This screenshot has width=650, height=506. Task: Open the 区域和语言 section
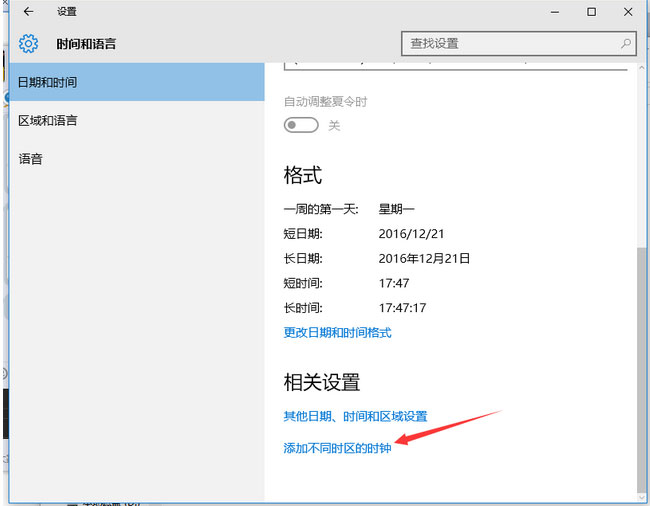click(137, 121)
